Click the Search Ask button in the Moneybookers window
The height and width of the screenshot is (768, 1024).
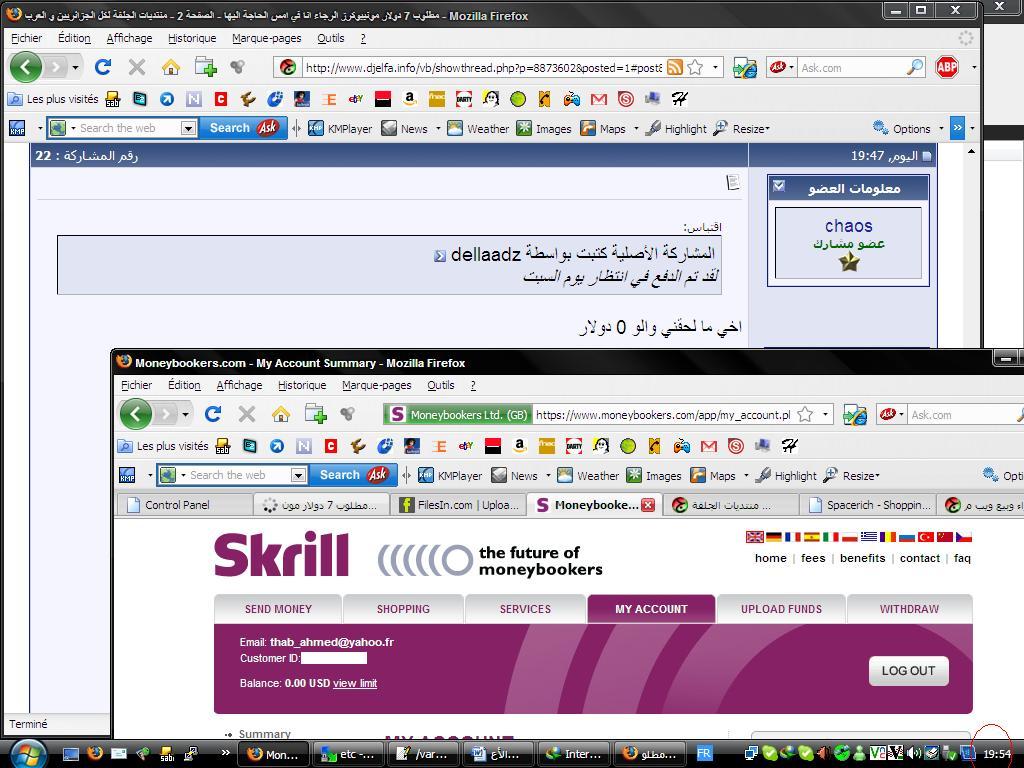tap(353, 475)
